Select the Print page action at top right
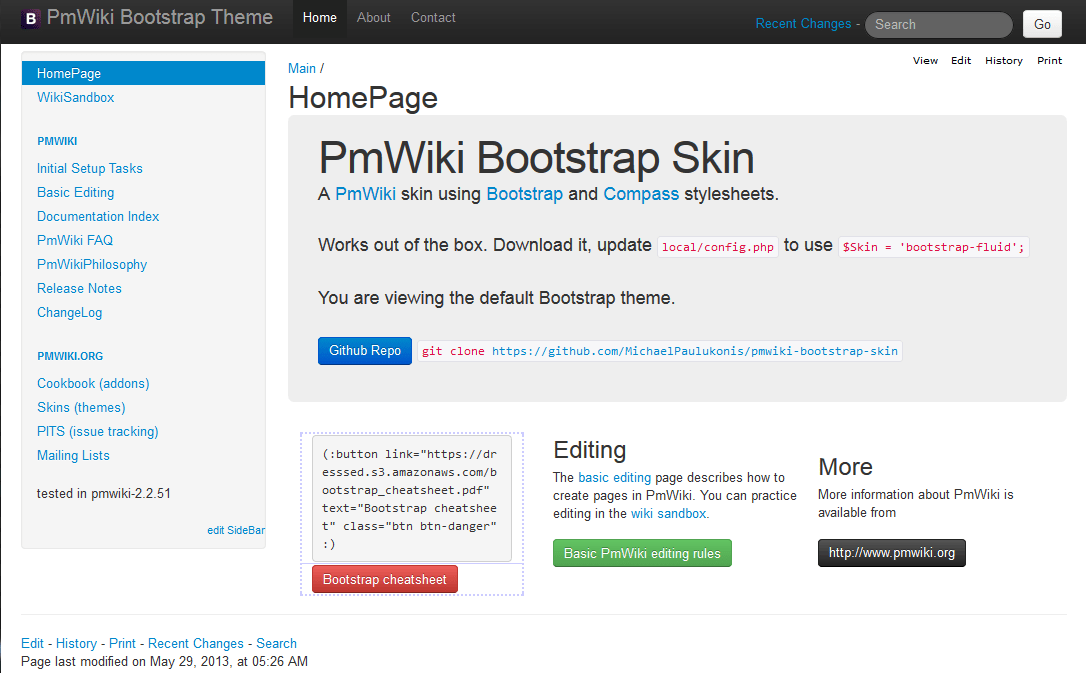Image resolution: width=1086 pixels, height=673 pixels. [1049, 61]
